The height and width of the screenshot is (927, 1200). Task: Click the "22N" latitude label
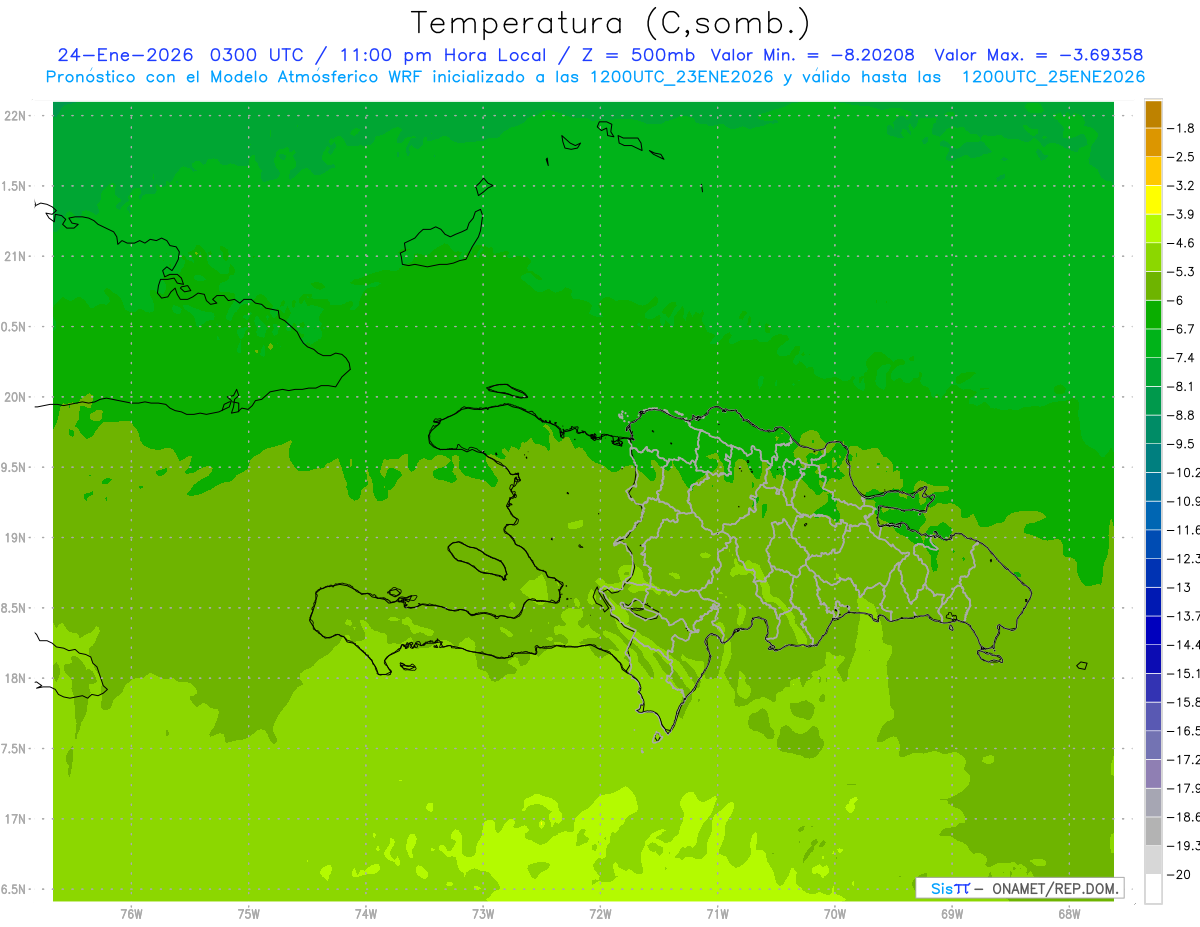(x=15, y=116)
